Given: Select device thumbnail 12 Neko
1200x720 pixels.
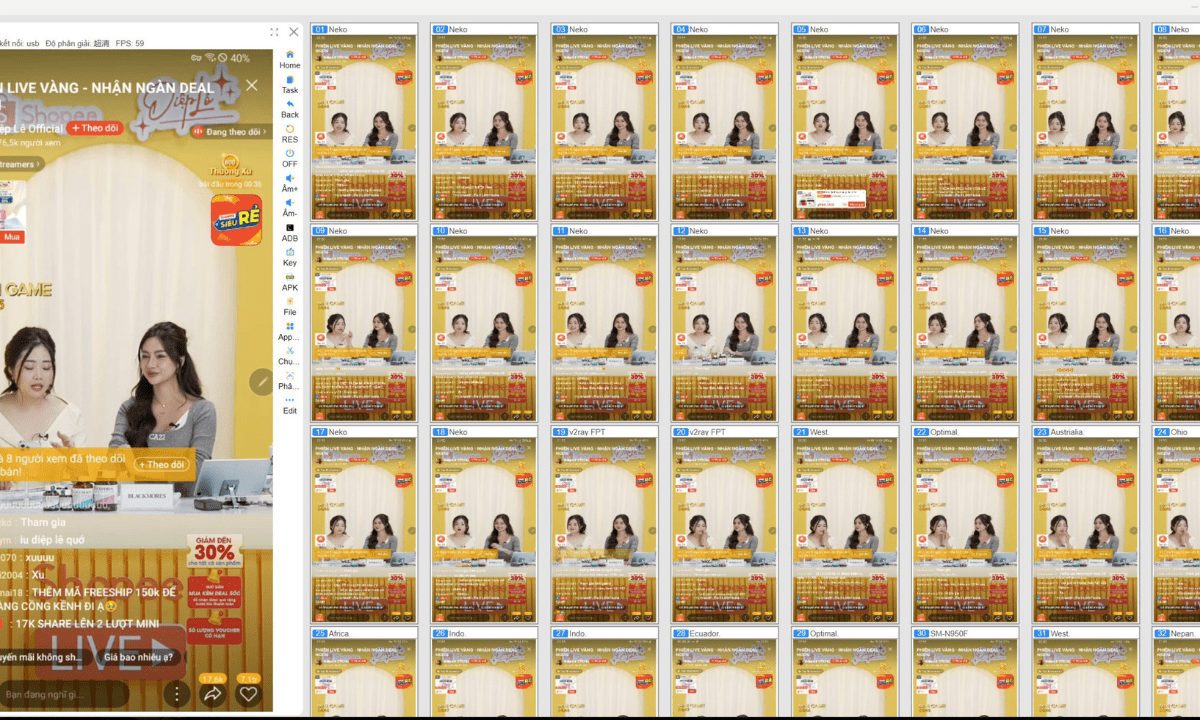Looking at the screenshot, I should 725,323.
